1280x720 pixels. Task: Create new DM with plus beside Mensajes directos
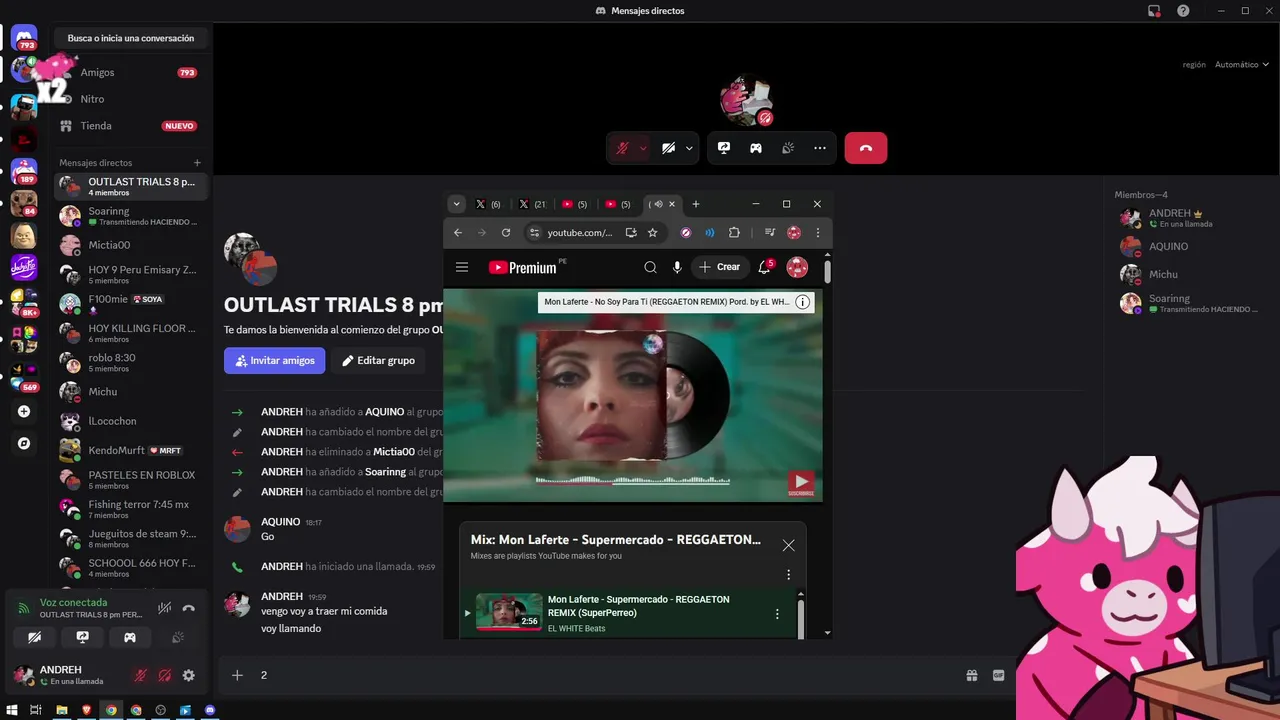(197, 163)
